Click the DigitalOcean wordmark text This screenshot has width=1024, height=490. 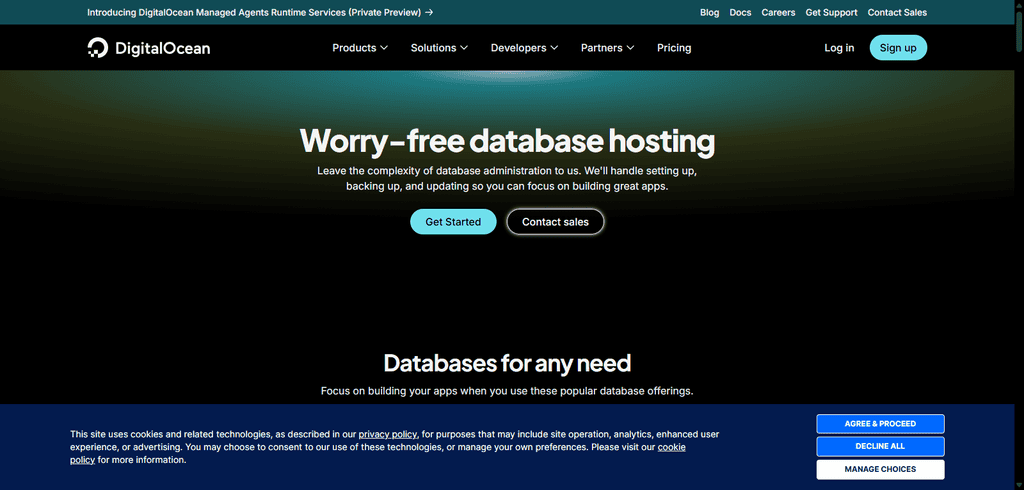(163, 48)
